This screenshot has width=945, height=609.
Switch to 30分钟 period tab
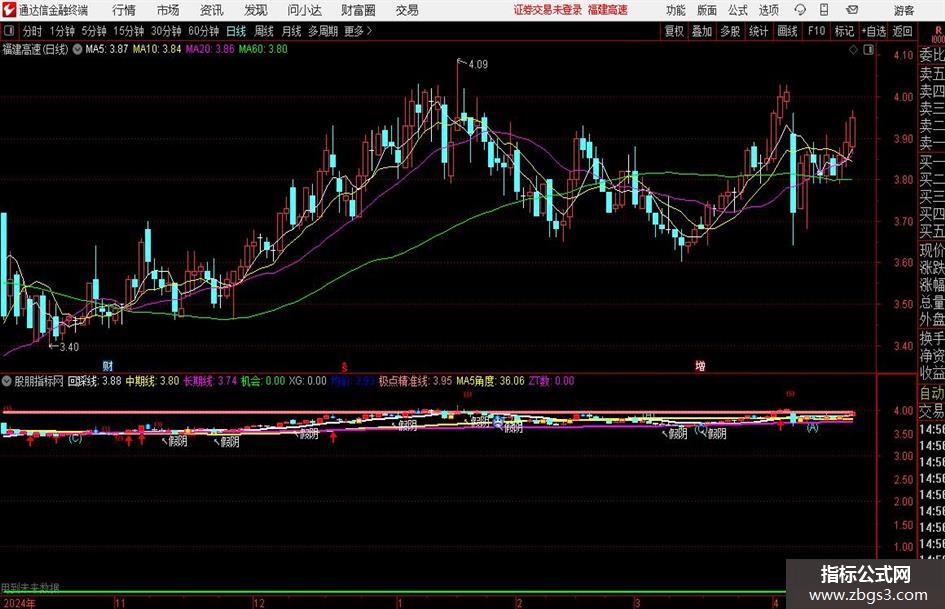[x=166, y=31]
